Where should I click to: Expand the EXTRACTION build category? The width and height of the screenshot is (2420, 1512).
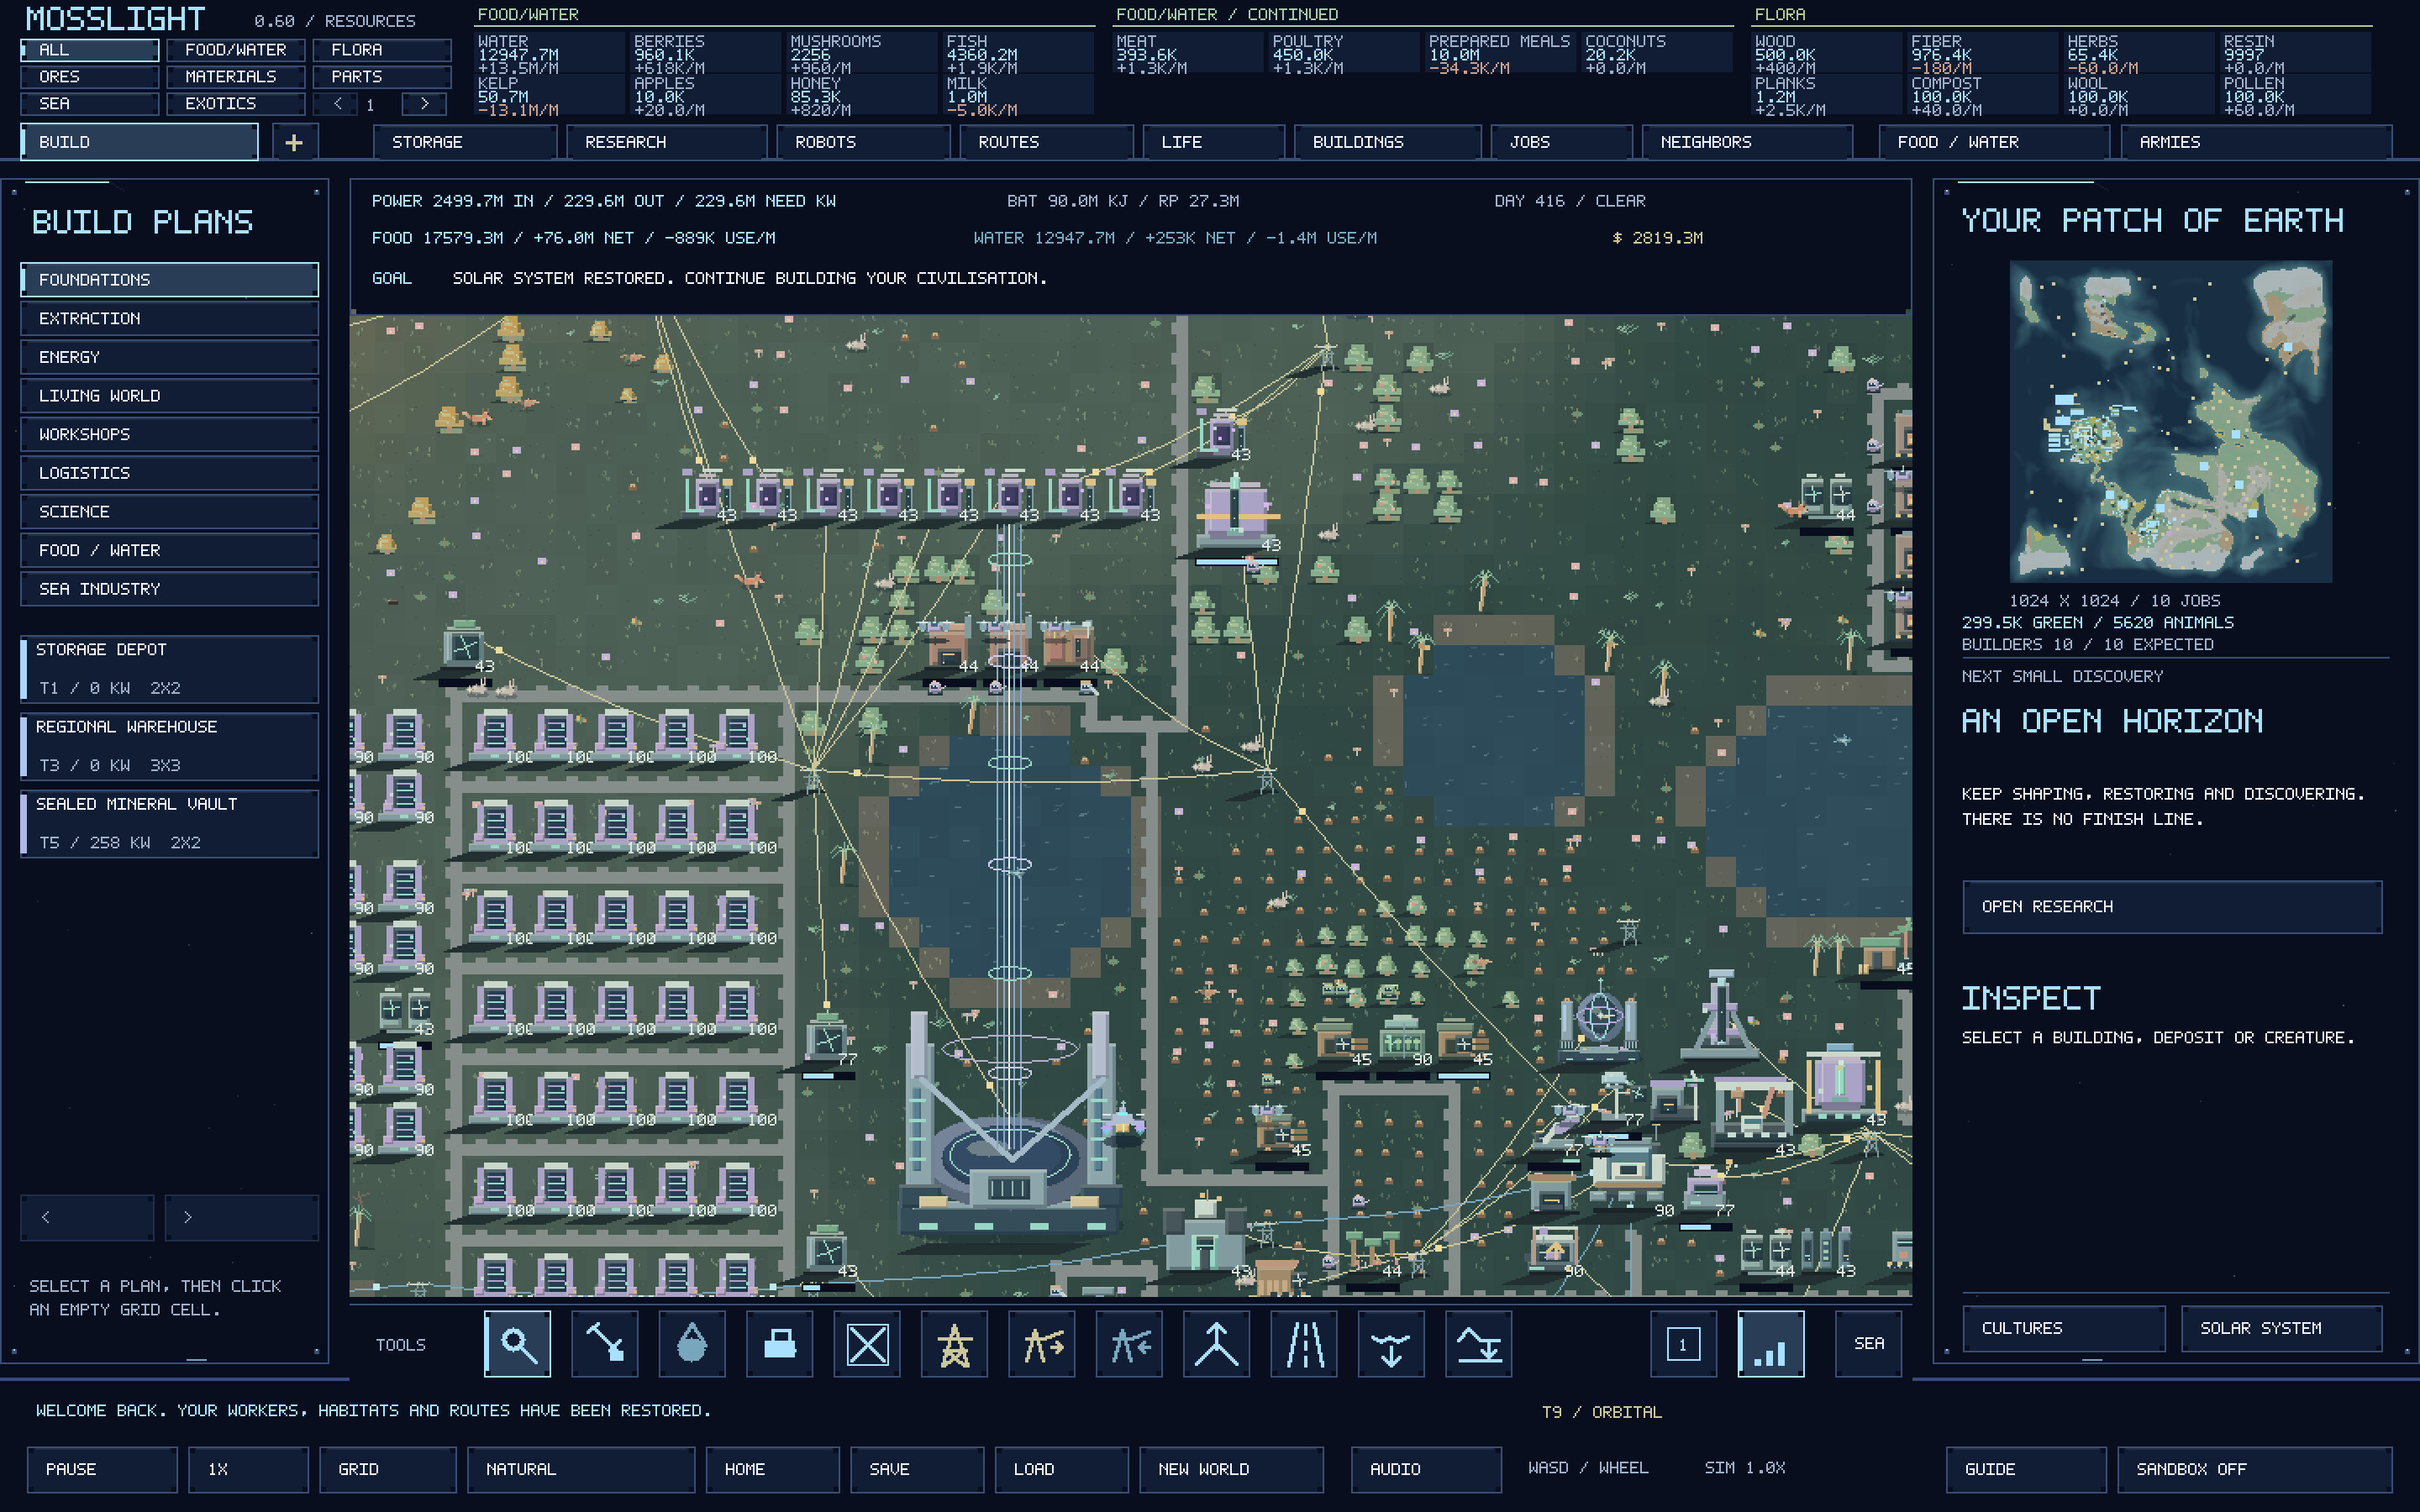(x=170, y=318)
